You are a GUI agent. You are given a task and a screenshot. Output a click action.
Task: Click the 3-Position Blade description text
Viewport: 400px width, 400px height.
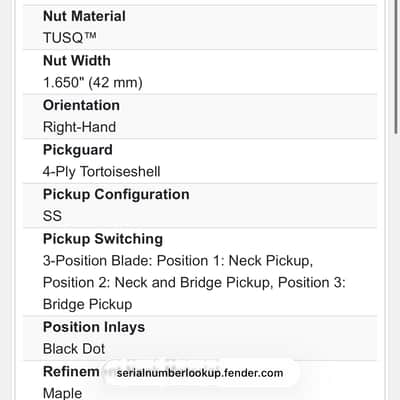178,261
